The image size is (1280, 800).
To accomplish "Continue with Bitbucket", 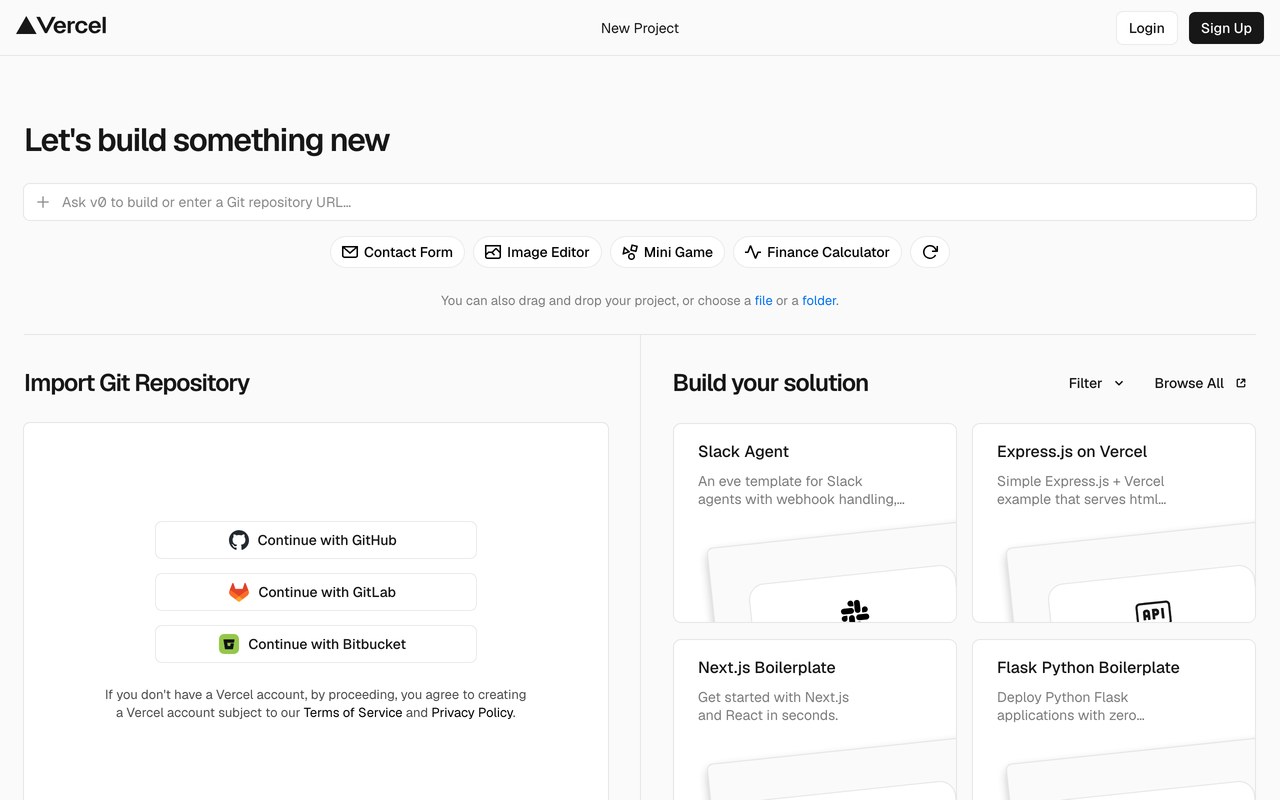I will point(316,644).
